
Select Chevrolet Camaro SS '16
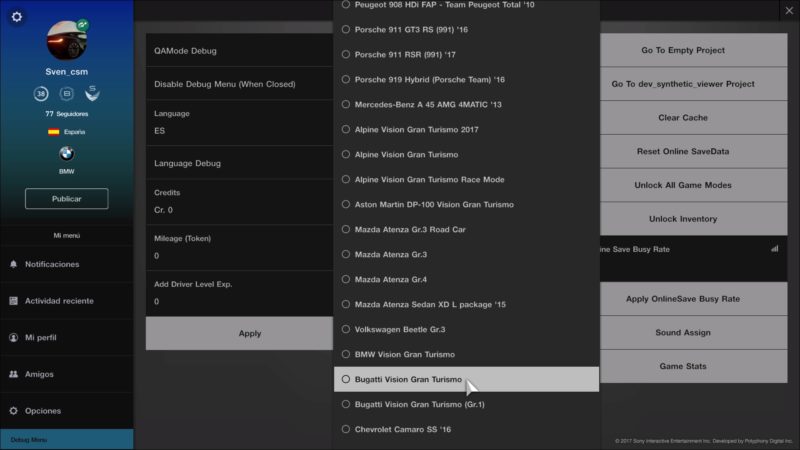466,430
